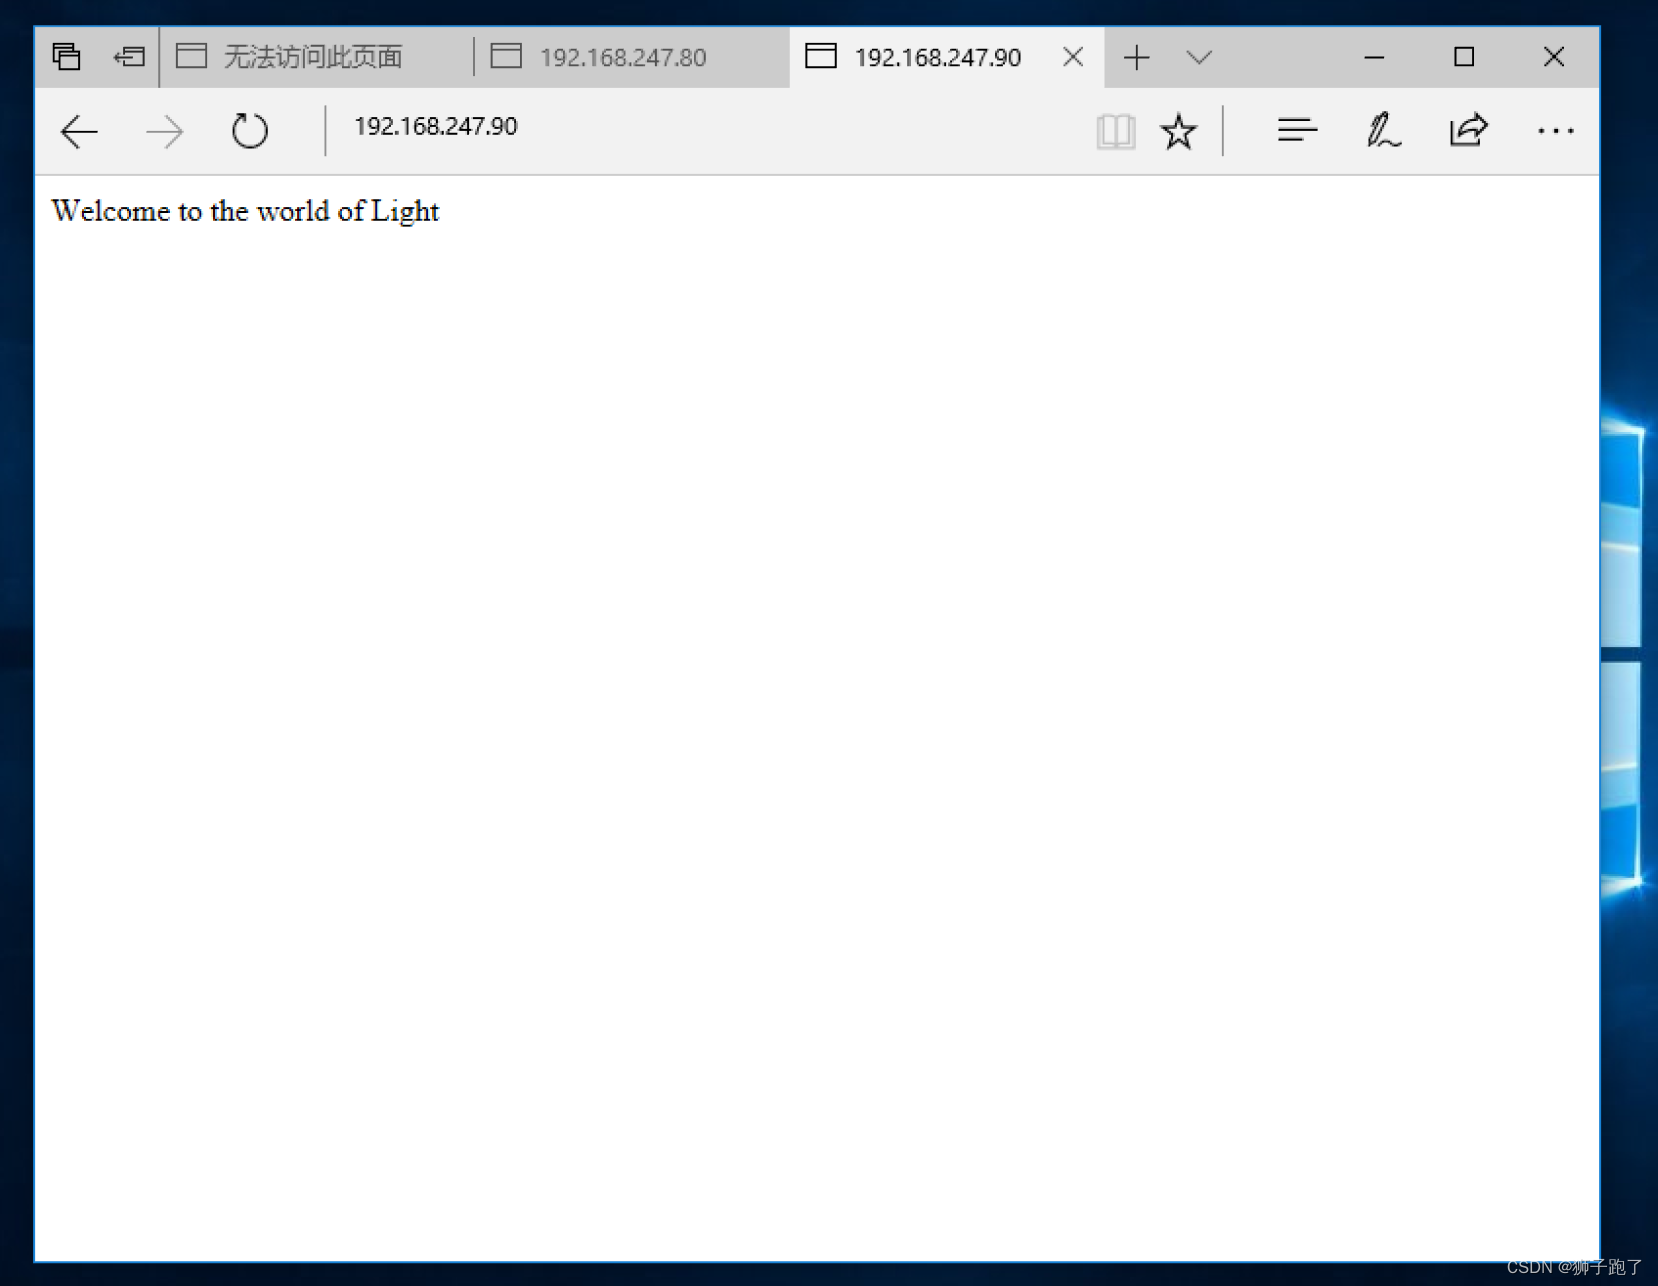Switch to the 192.168.247.80 tab

tap(631, 57)
